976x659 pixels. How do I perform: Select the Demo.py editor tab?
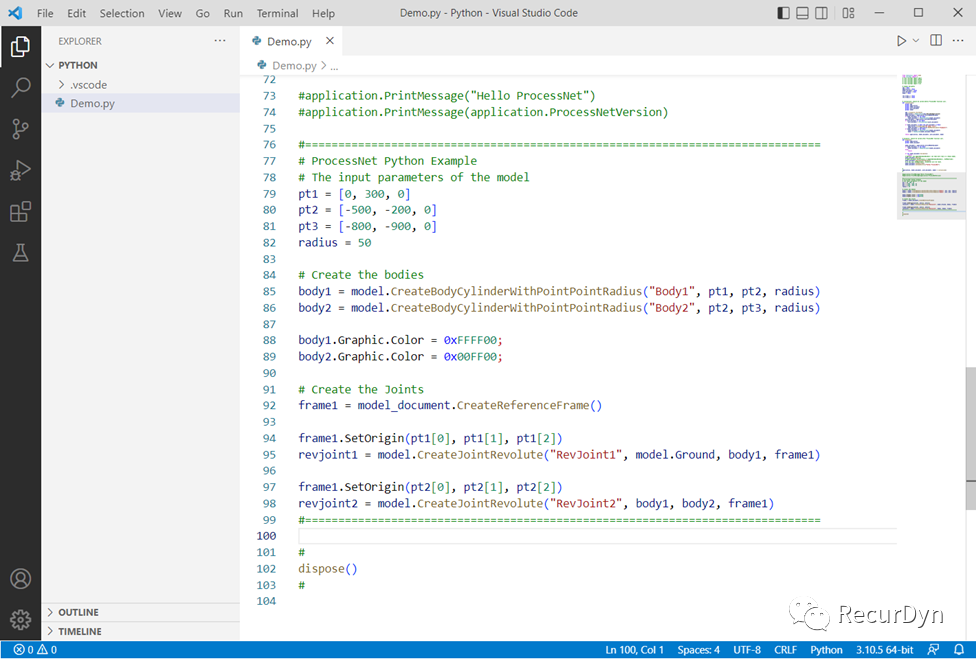point(288,41)
